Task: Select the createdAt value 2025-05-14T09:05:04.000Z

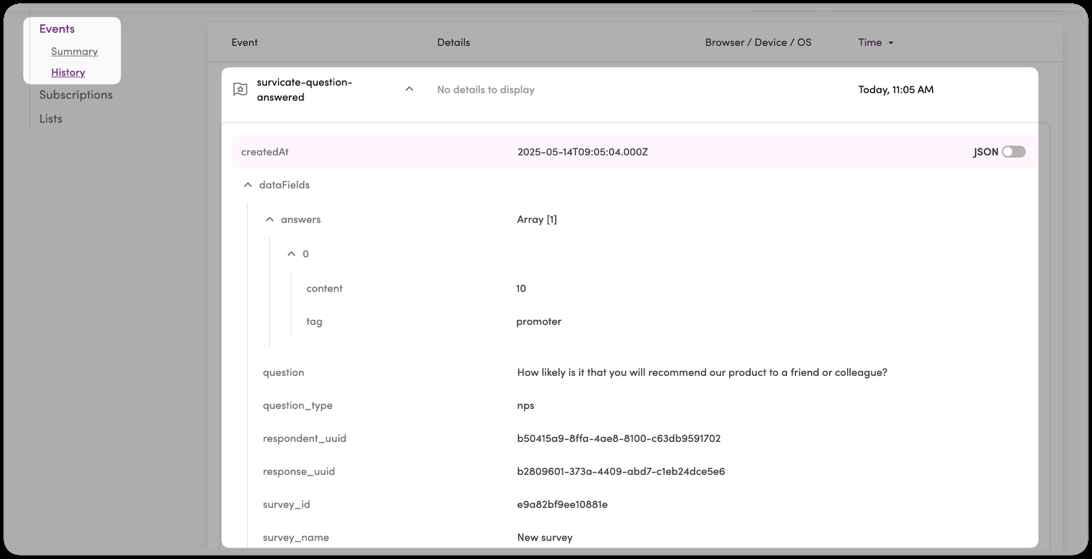Action: coord(582,152)
